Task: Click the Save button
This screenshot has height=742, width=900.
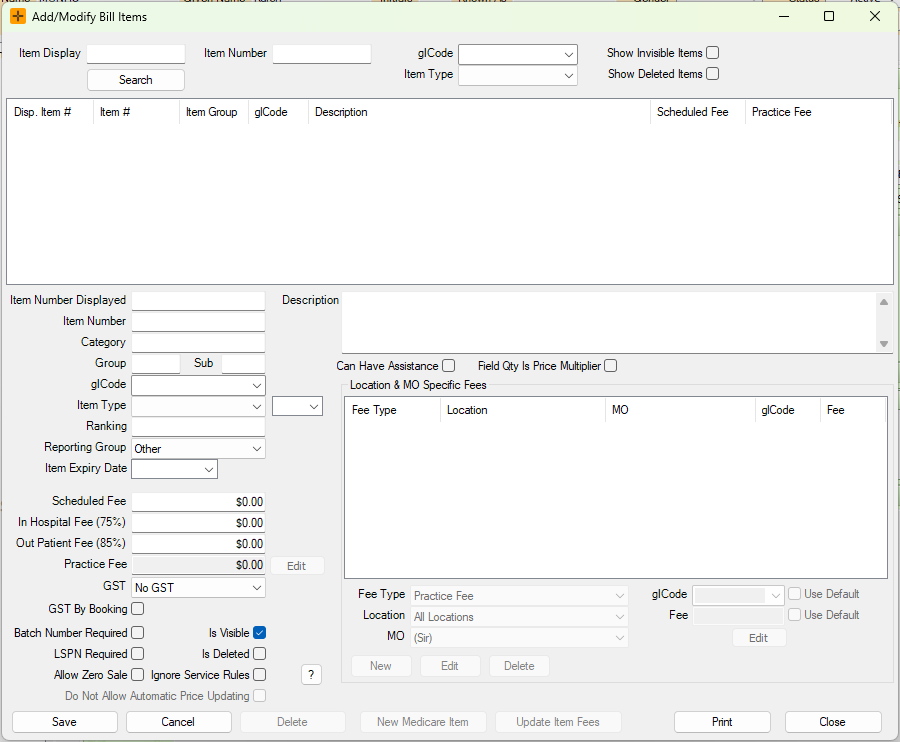Action: [65, 722]
